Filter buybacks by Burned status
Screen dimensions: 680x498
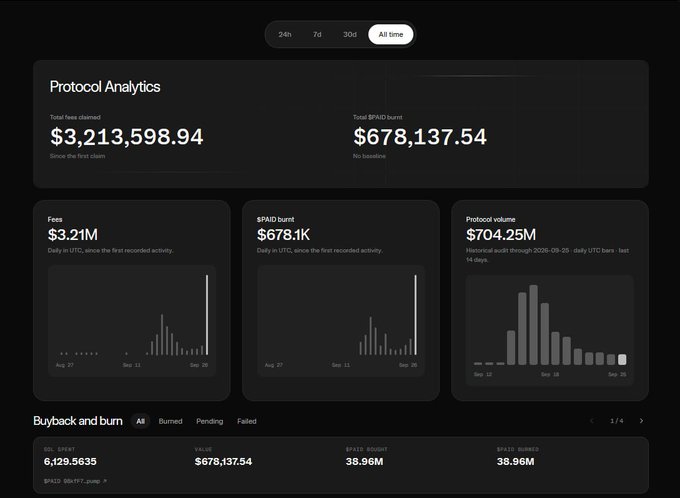[x=170, y=421]
